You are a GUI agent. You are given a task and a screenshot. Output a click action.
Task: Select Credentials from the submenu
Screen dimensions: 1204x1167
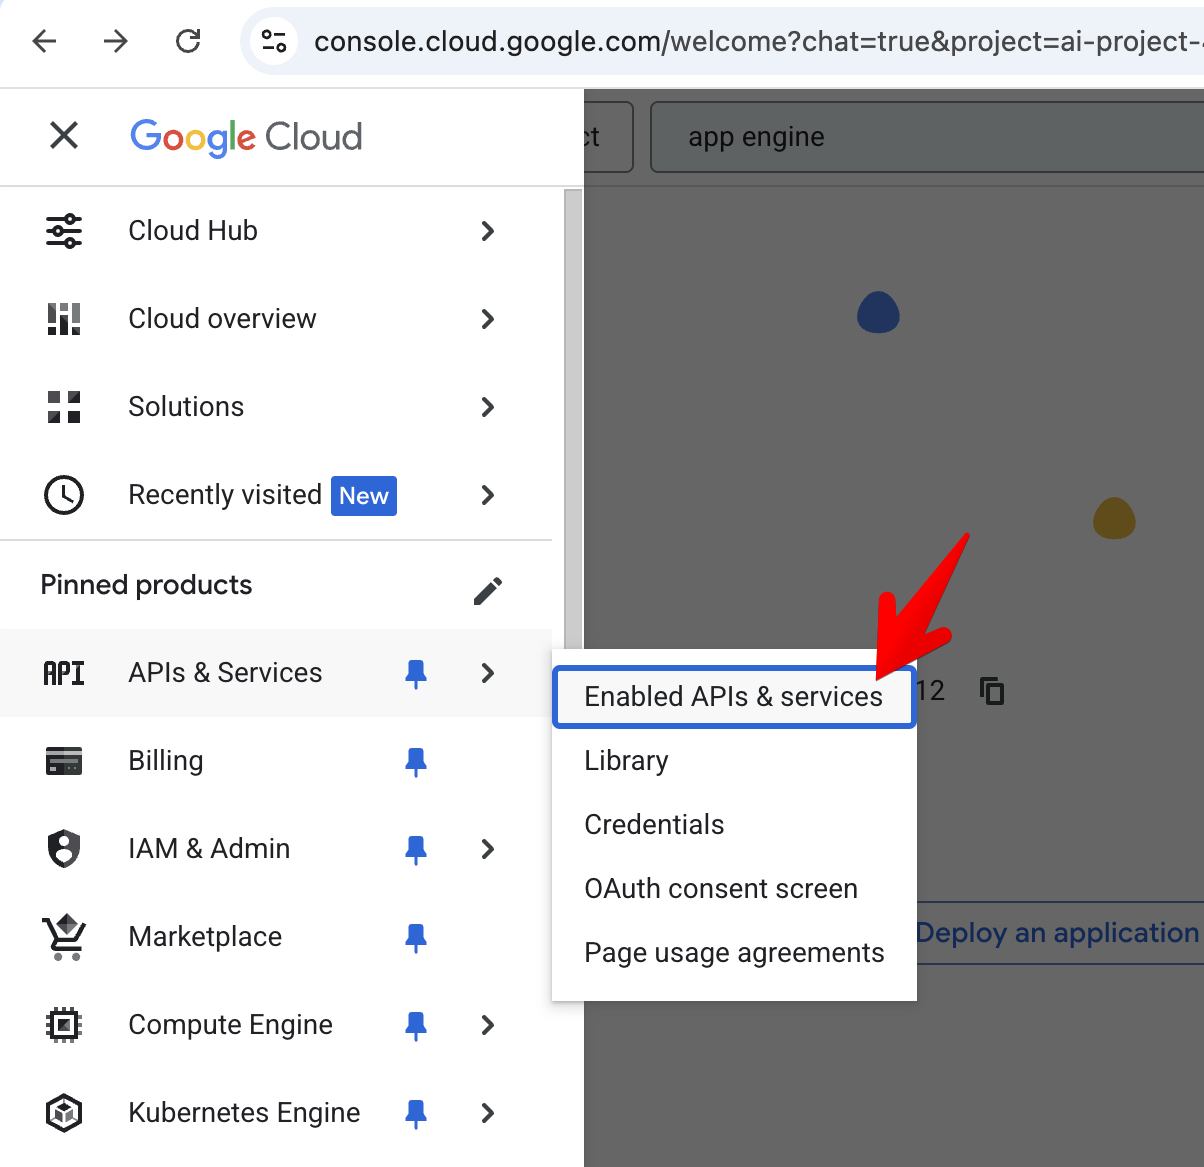(654, 825)
